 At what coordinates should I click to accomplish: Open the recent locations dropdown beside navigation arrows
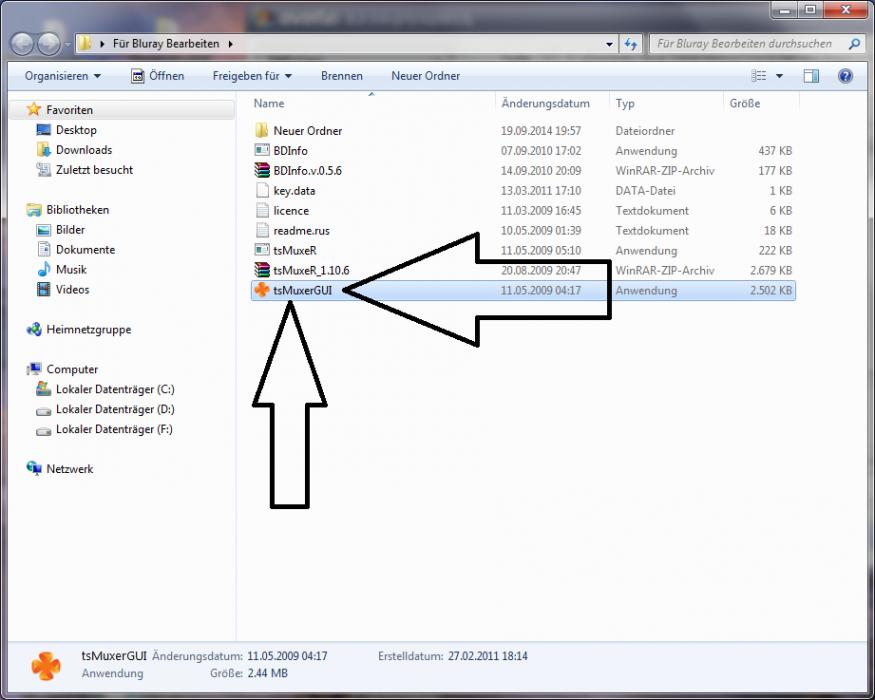coord(67,44)
